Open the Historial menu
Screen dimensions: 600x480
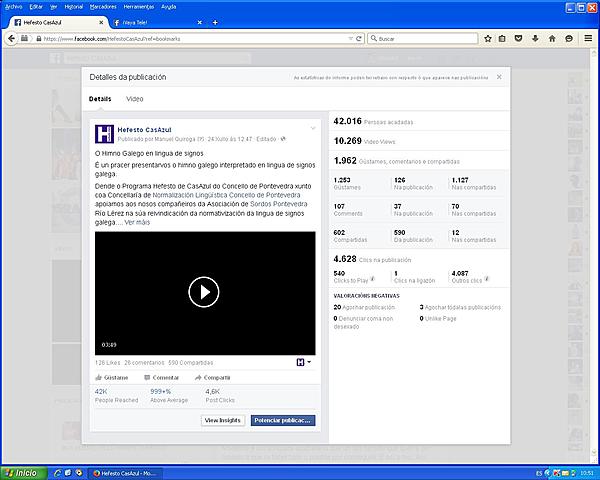(73, 7)
